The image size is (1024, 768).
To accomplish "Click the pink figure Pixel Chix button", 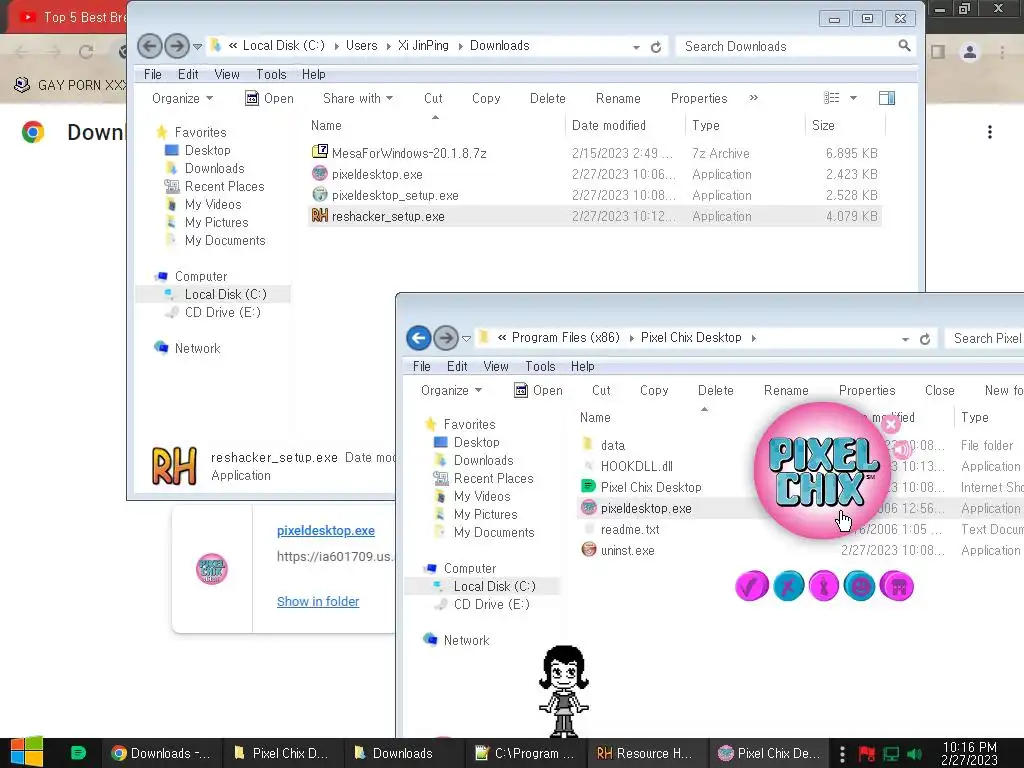I will coord(824,586).
